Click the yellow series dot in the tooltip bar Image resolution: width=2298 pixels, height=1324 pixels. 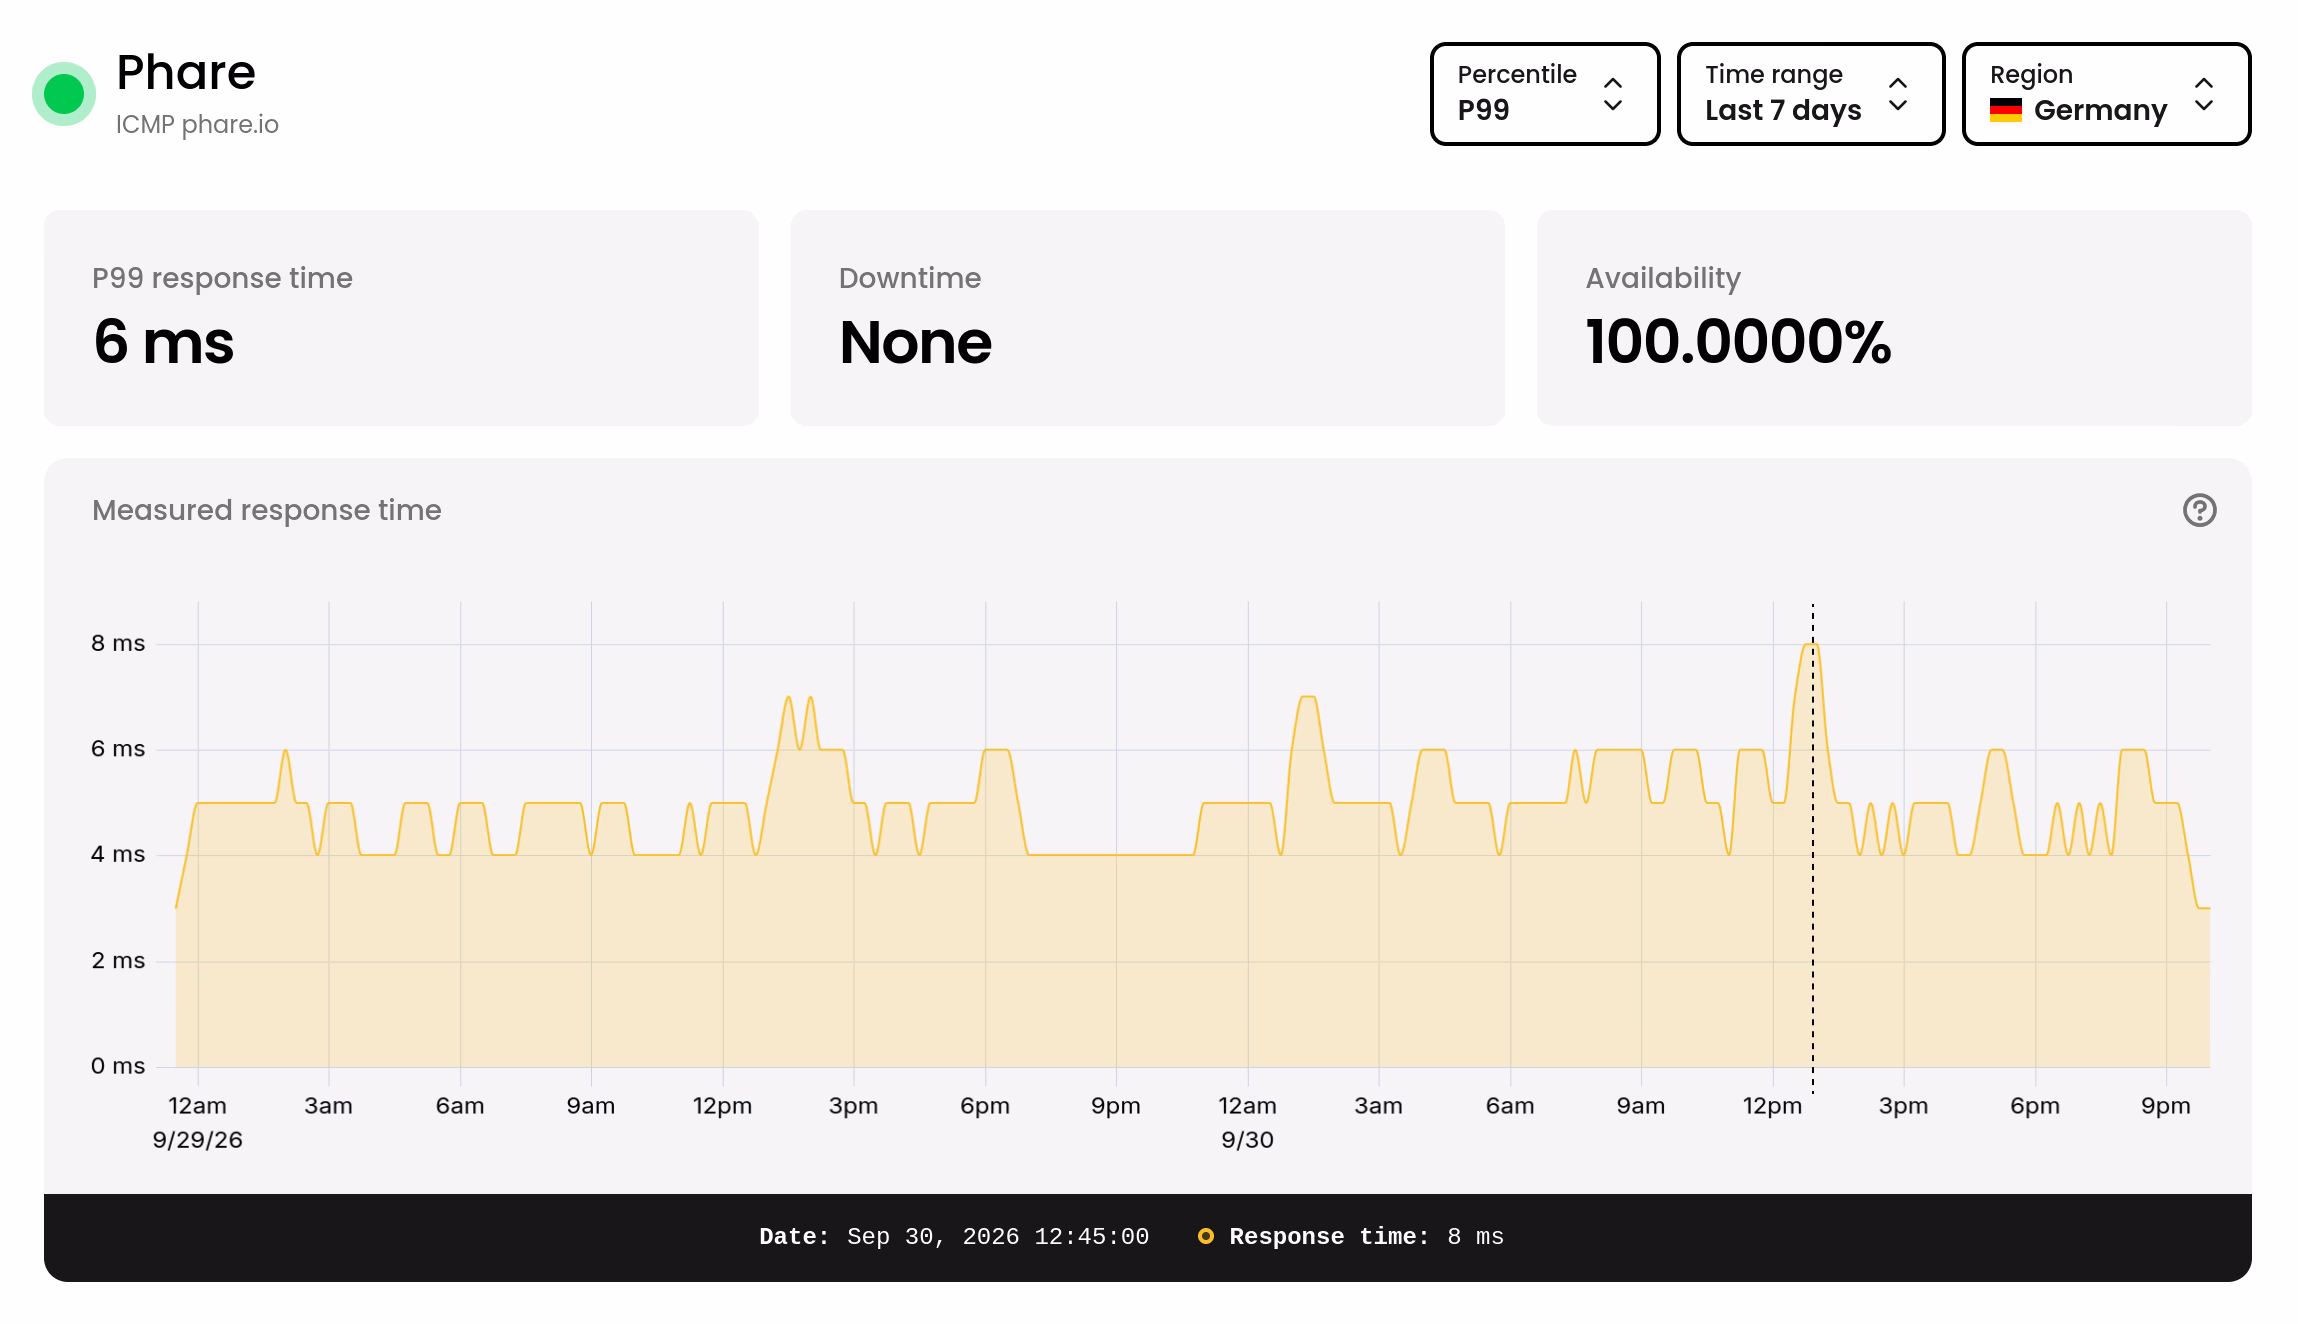[x=1206, y=1237]
